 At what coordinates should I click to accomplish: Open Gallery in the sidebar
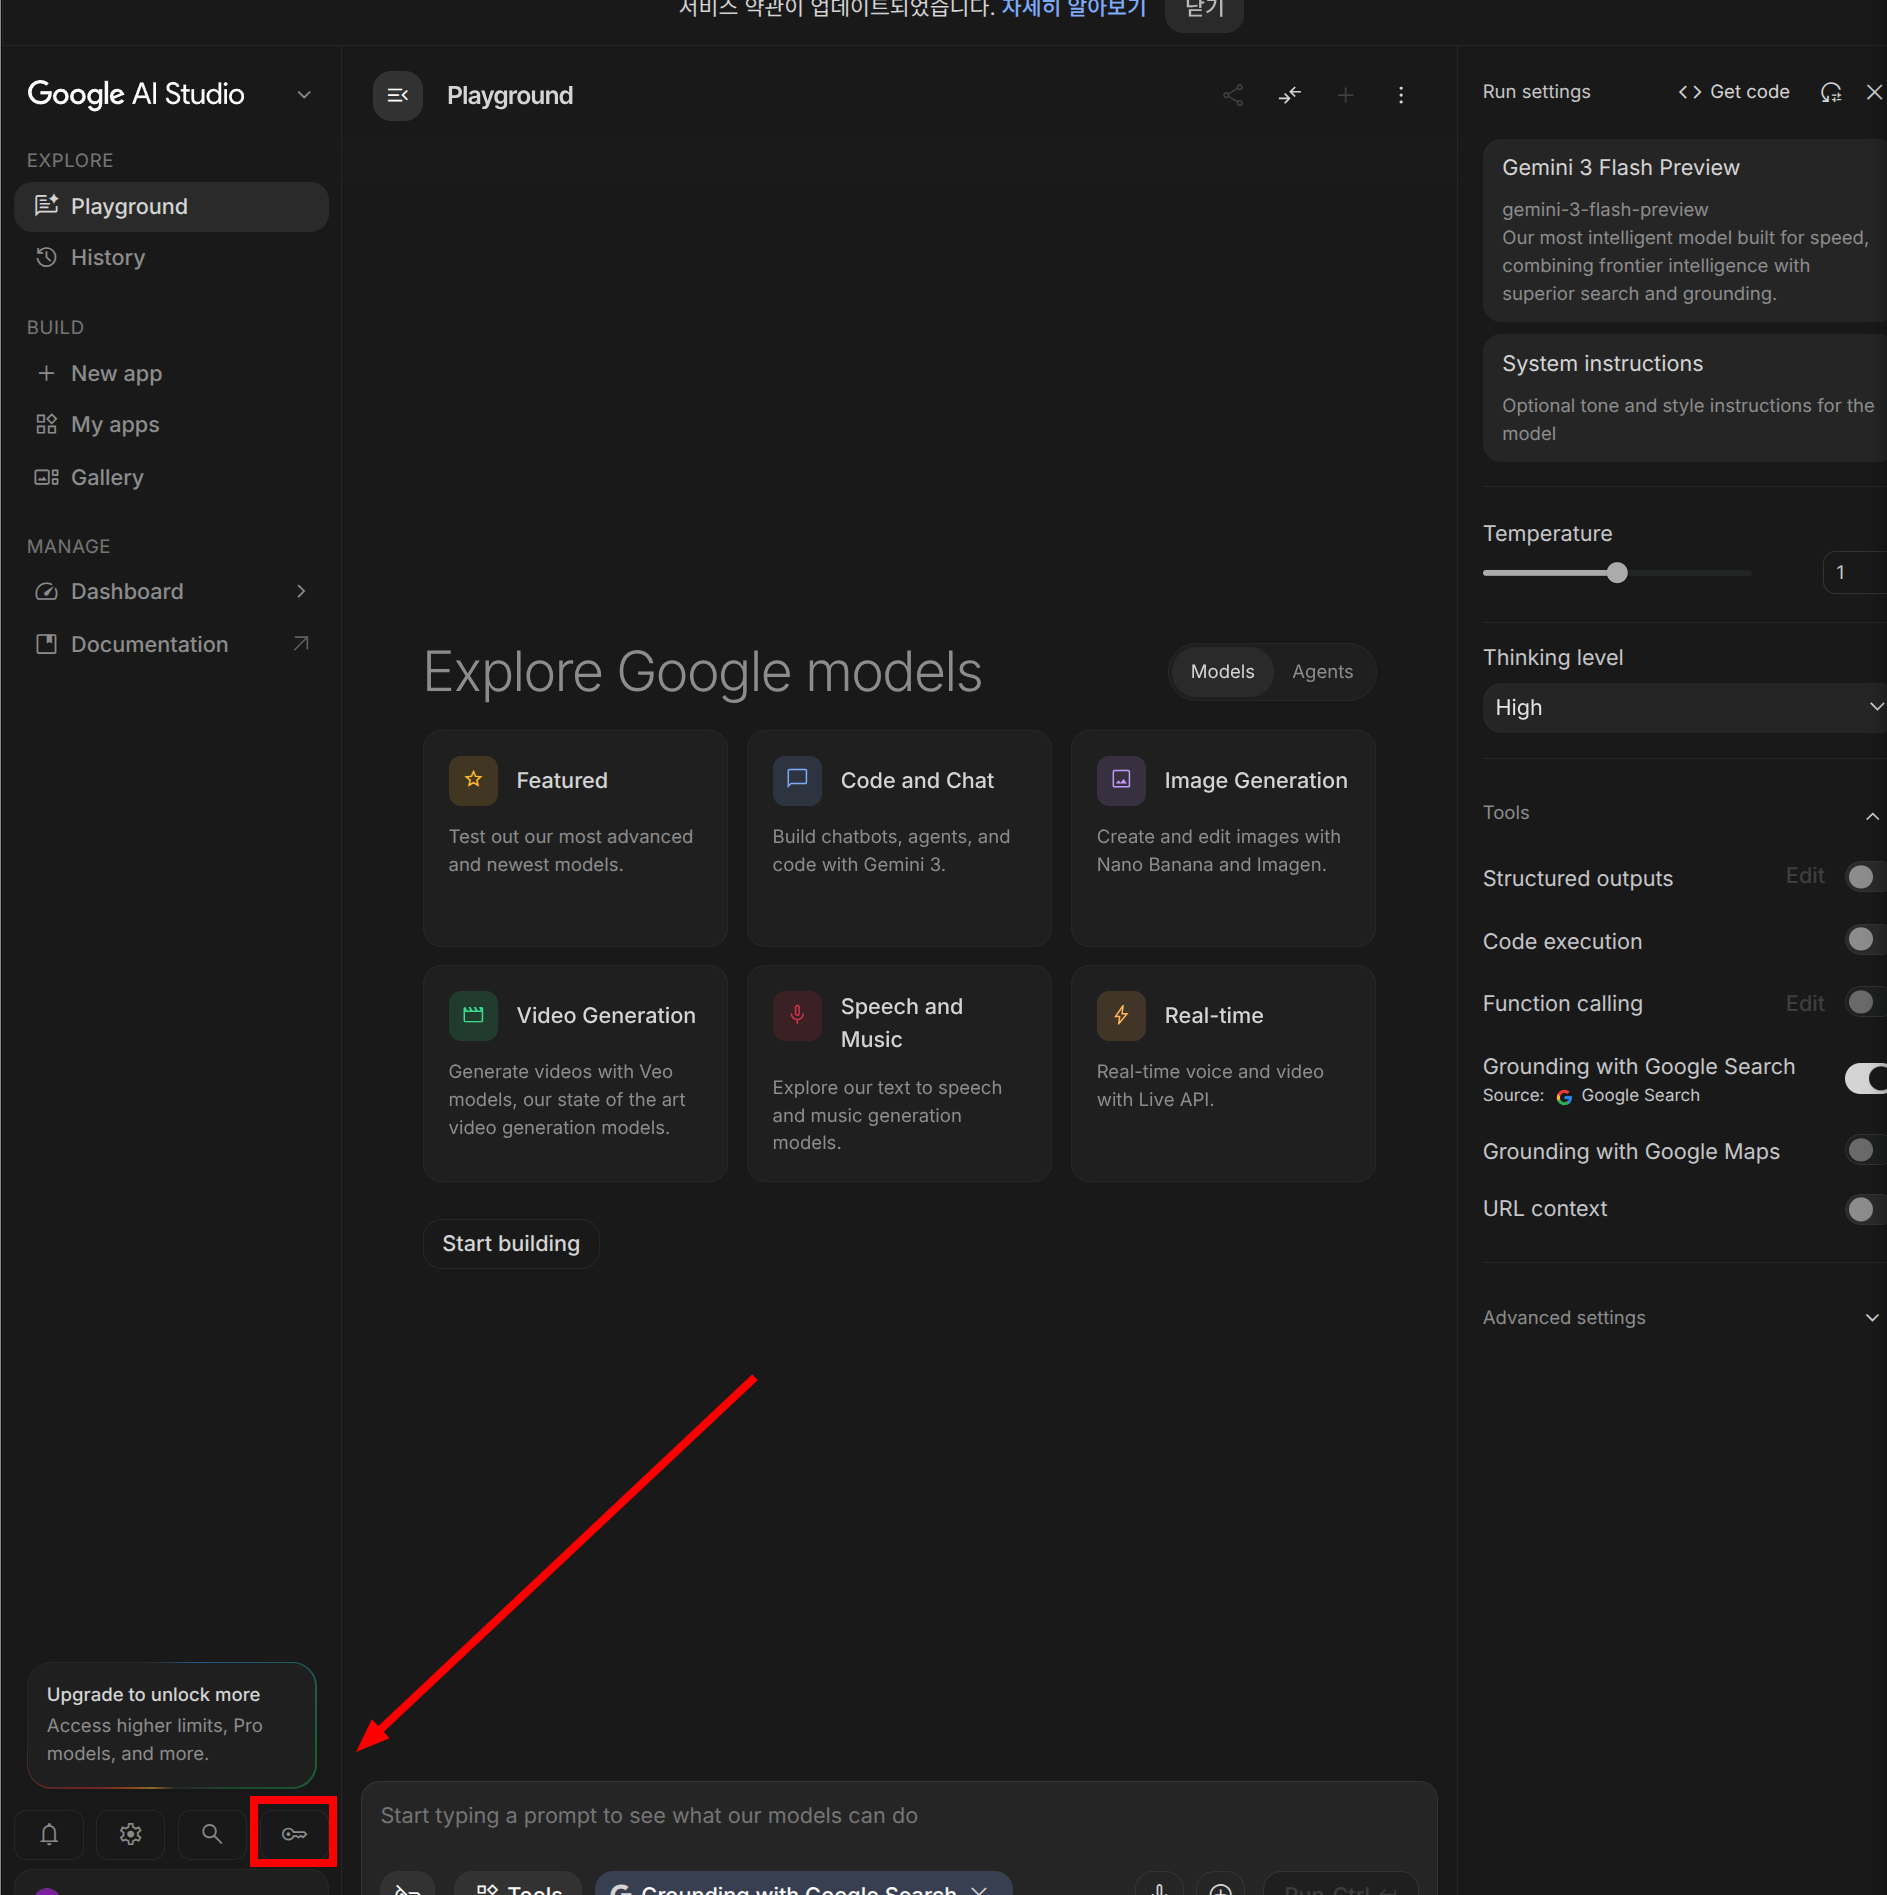tap(171, 477)
